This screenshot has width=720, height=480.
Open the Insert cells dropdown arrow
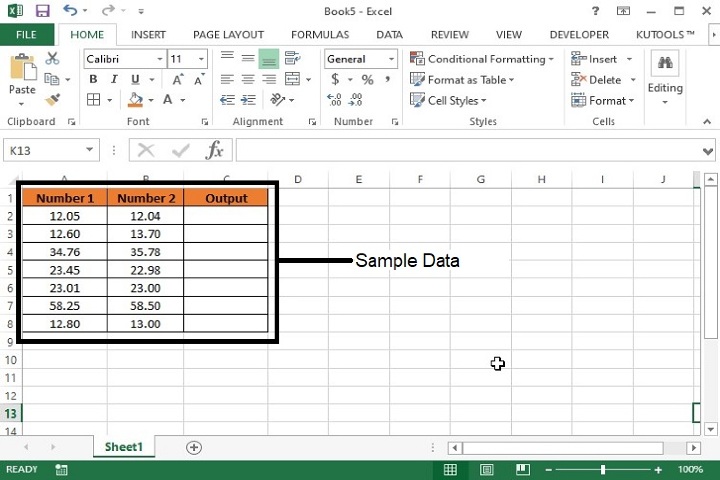pyautogui.click(x=630, y=59)
